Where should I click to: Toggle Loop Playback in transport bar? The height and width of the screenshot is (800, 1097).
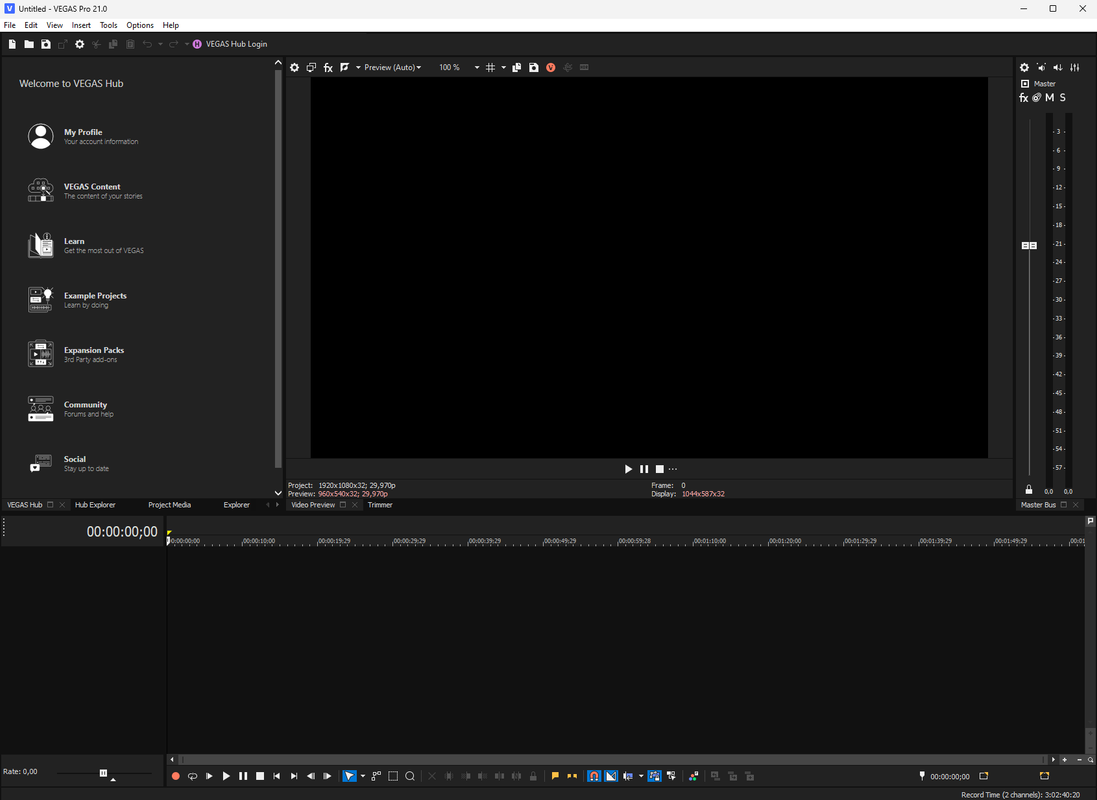[x=192, y=776]
